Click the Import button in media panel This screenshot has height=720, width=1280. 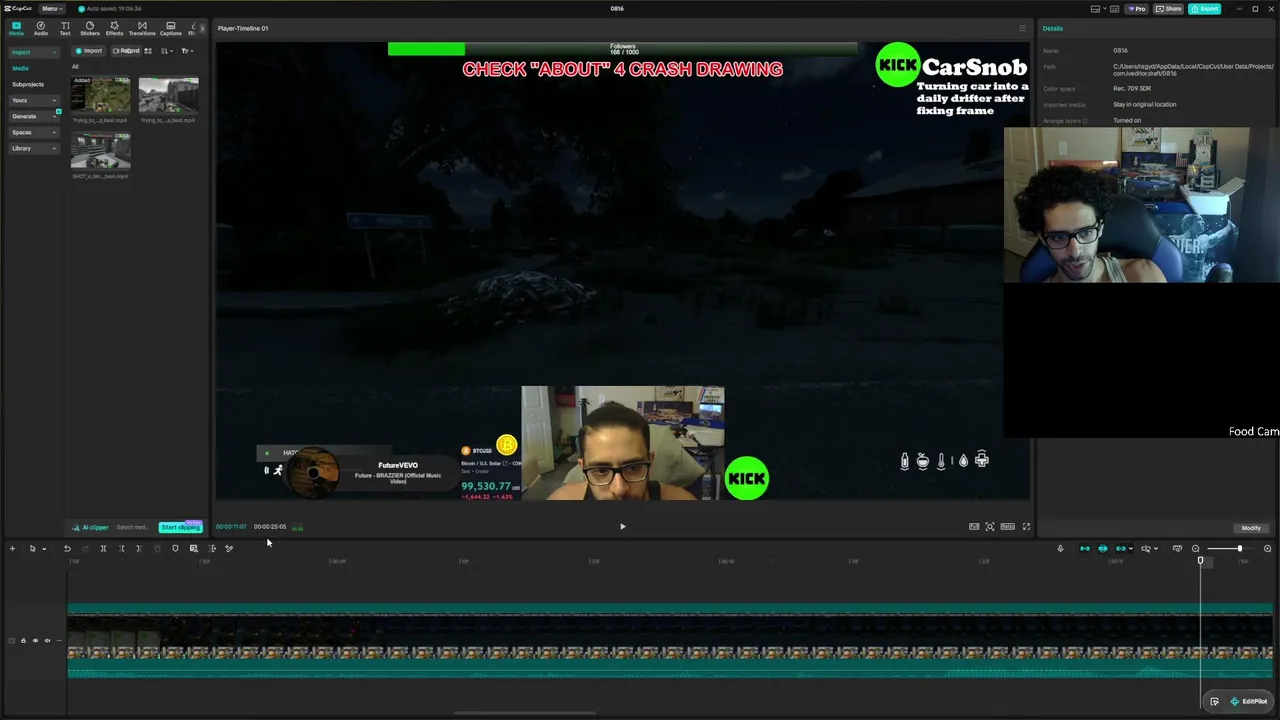(x=89, y=51)
